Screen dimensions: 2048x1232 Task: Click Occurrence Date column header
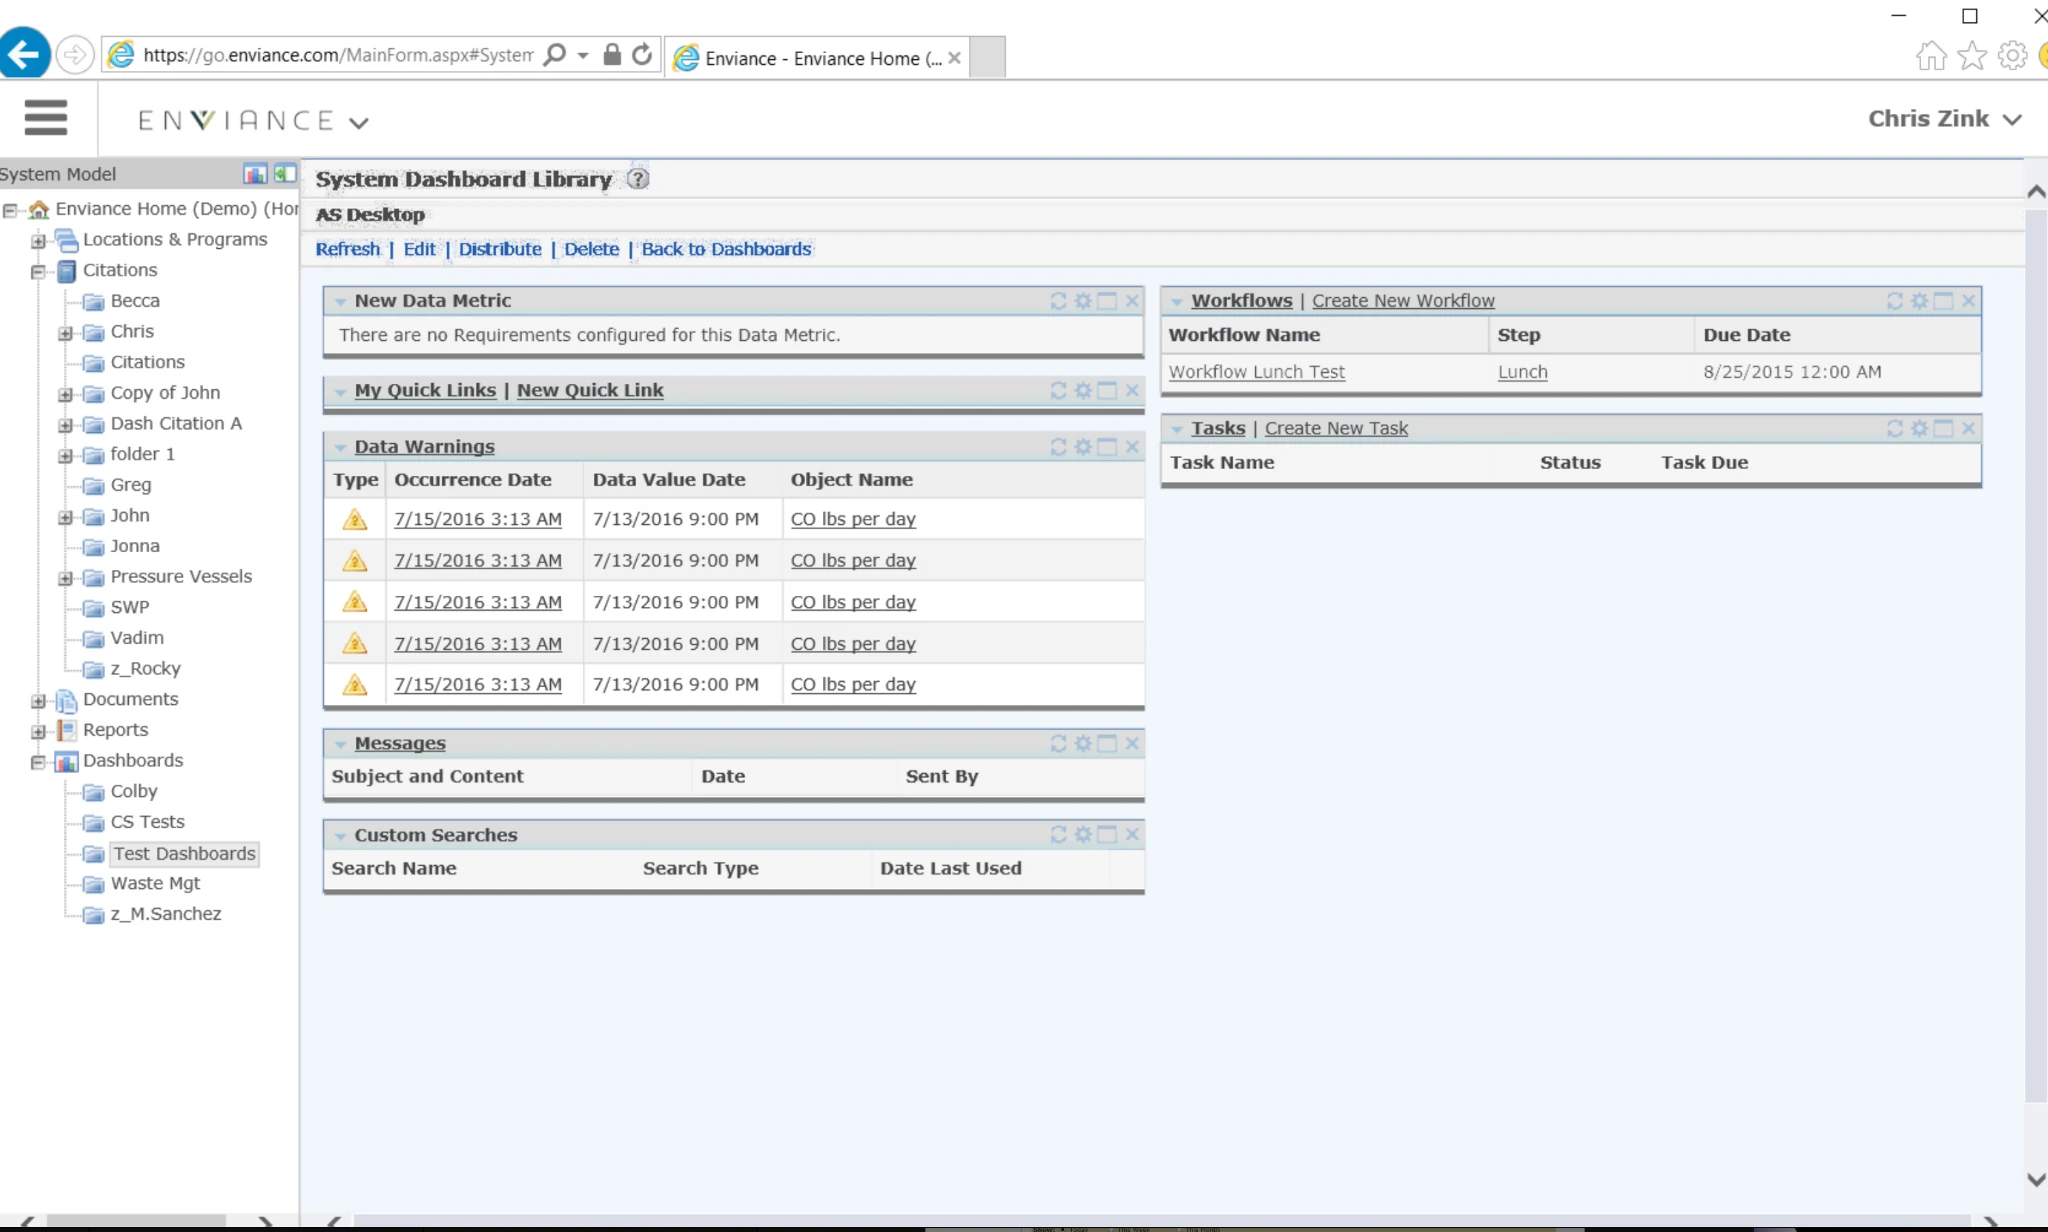[x=473, y=479]
